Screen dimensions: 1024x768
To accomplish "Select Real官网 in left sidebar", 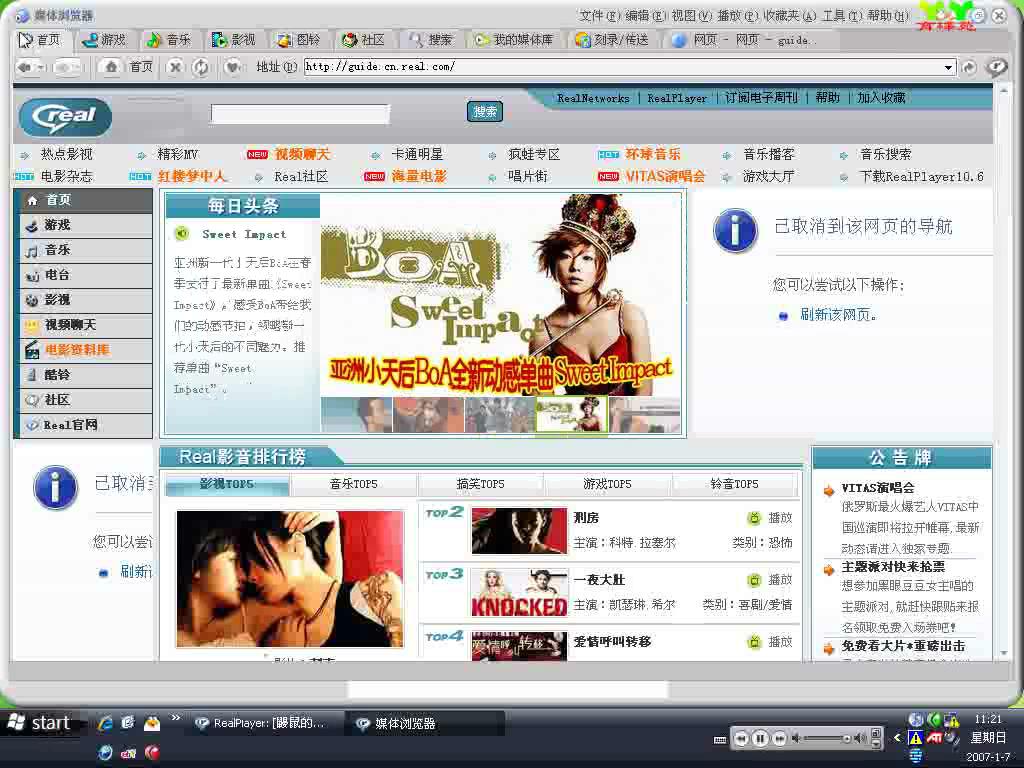I will tap(84, 425).
